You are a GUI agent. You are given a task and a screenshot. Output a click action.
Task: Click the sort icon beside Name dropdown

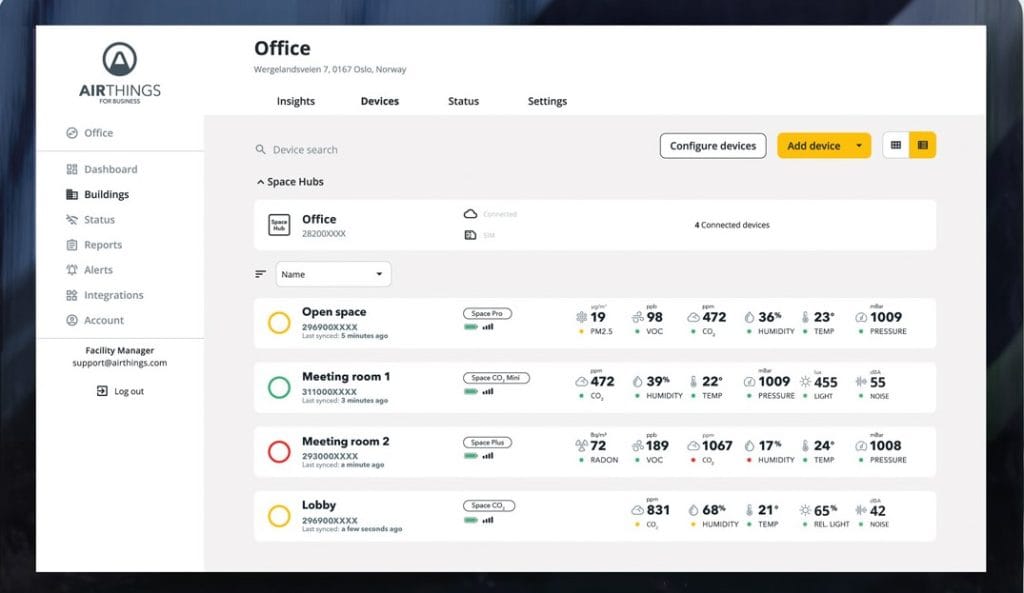coord(261,274)
